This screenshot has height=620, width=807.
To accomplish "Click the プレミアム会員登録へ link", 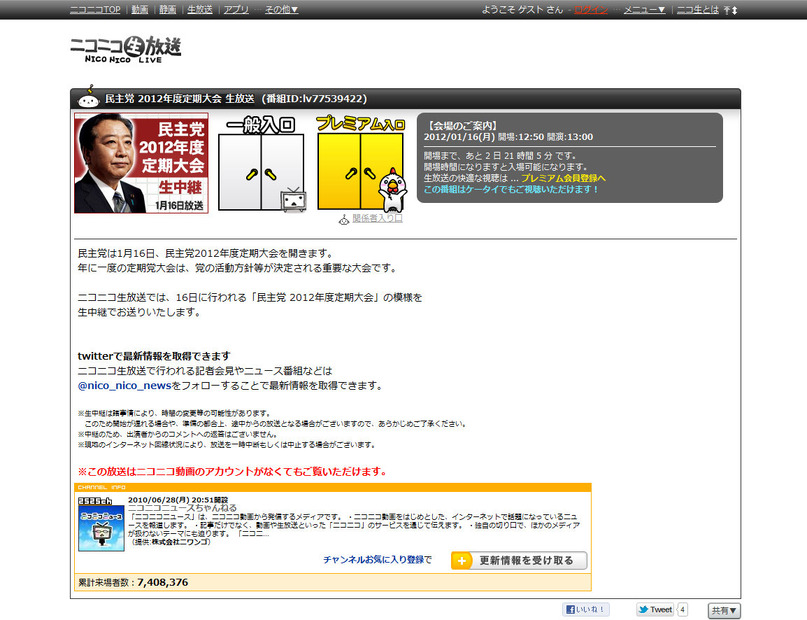I will (563, 178).
